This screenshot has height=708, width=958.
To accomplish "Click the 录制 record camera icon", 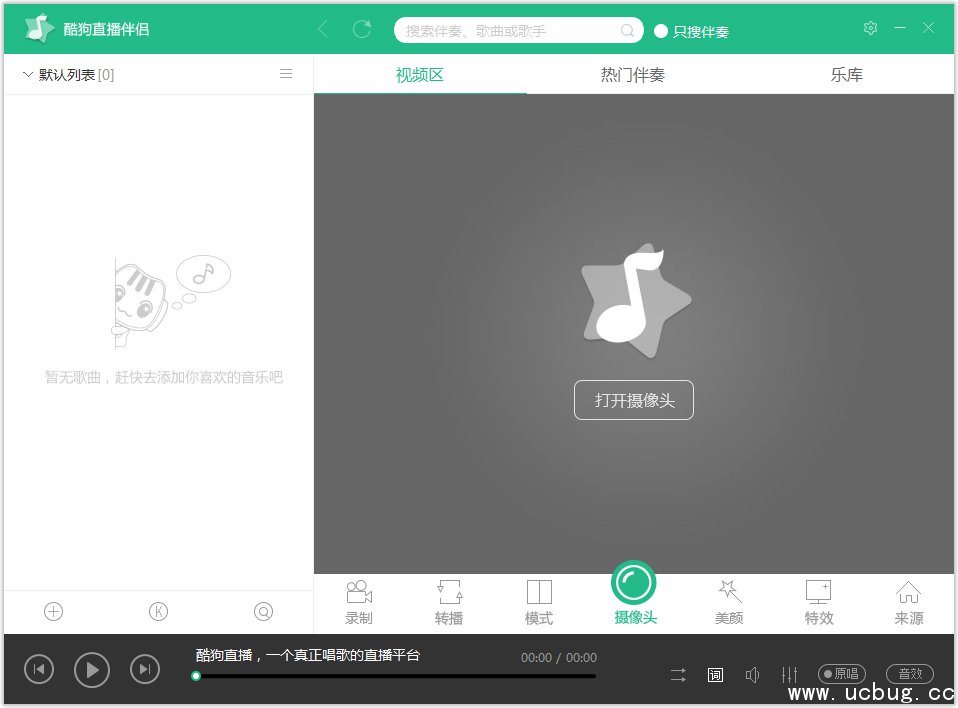I will click(x=359, y=592).
